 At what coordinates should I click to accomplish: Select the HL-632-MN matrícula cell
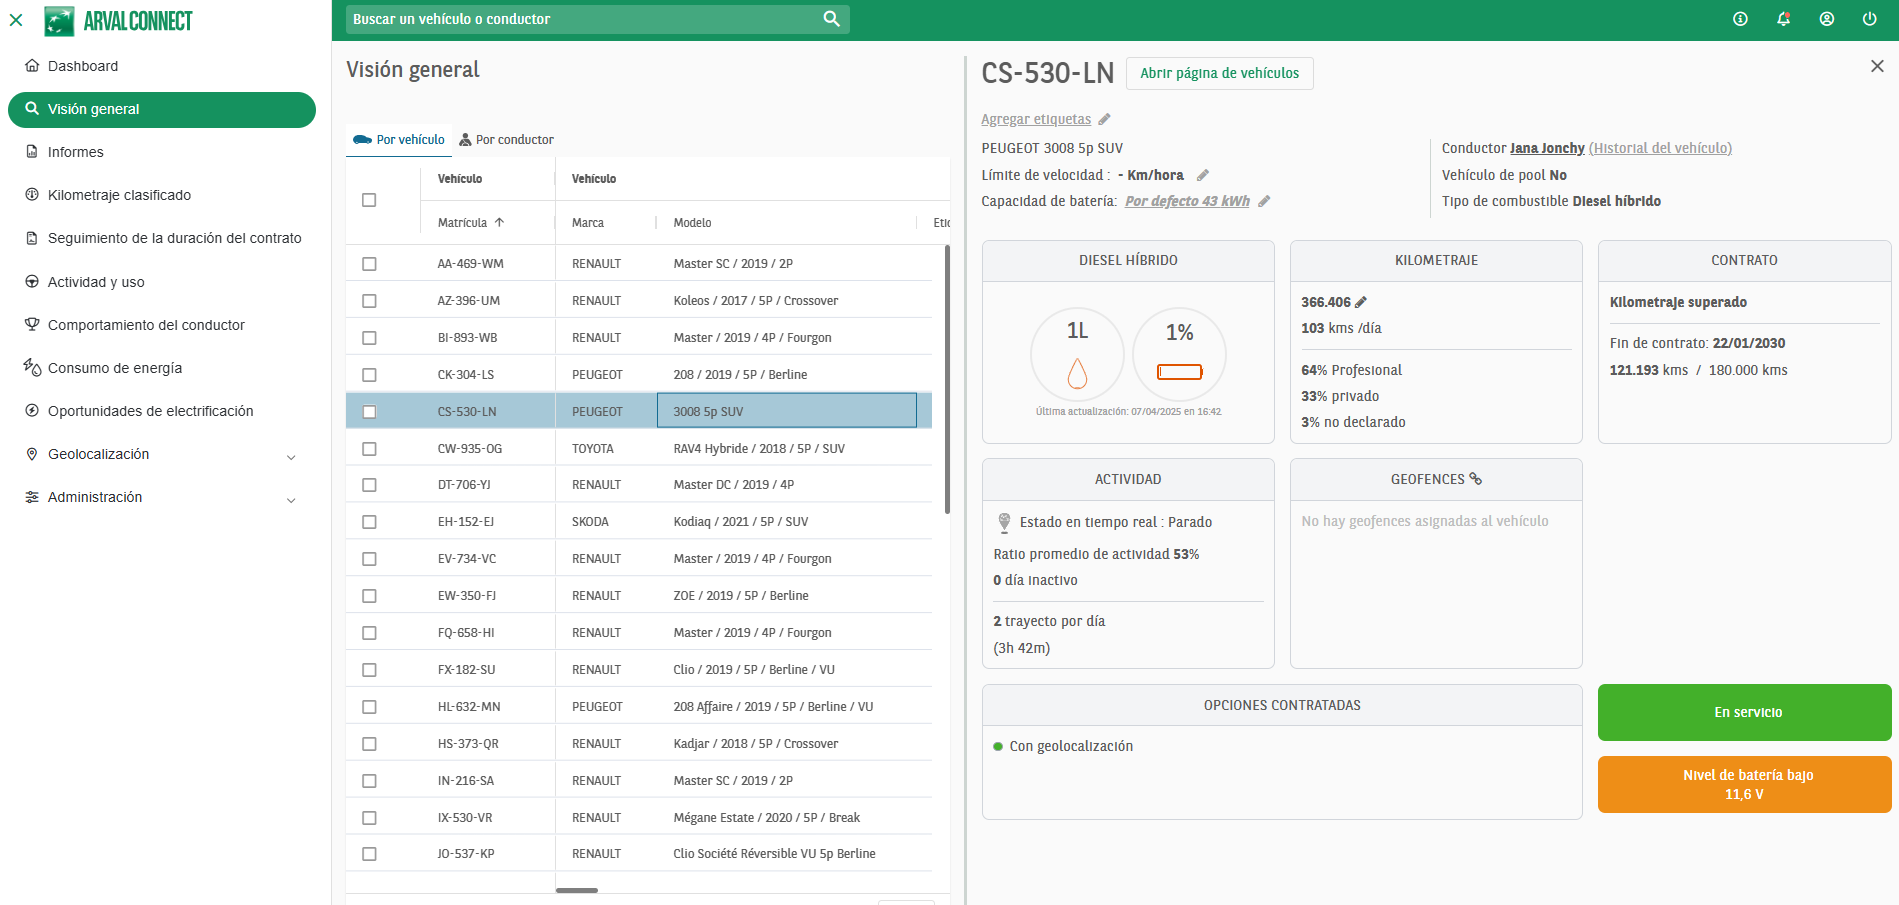487,707
